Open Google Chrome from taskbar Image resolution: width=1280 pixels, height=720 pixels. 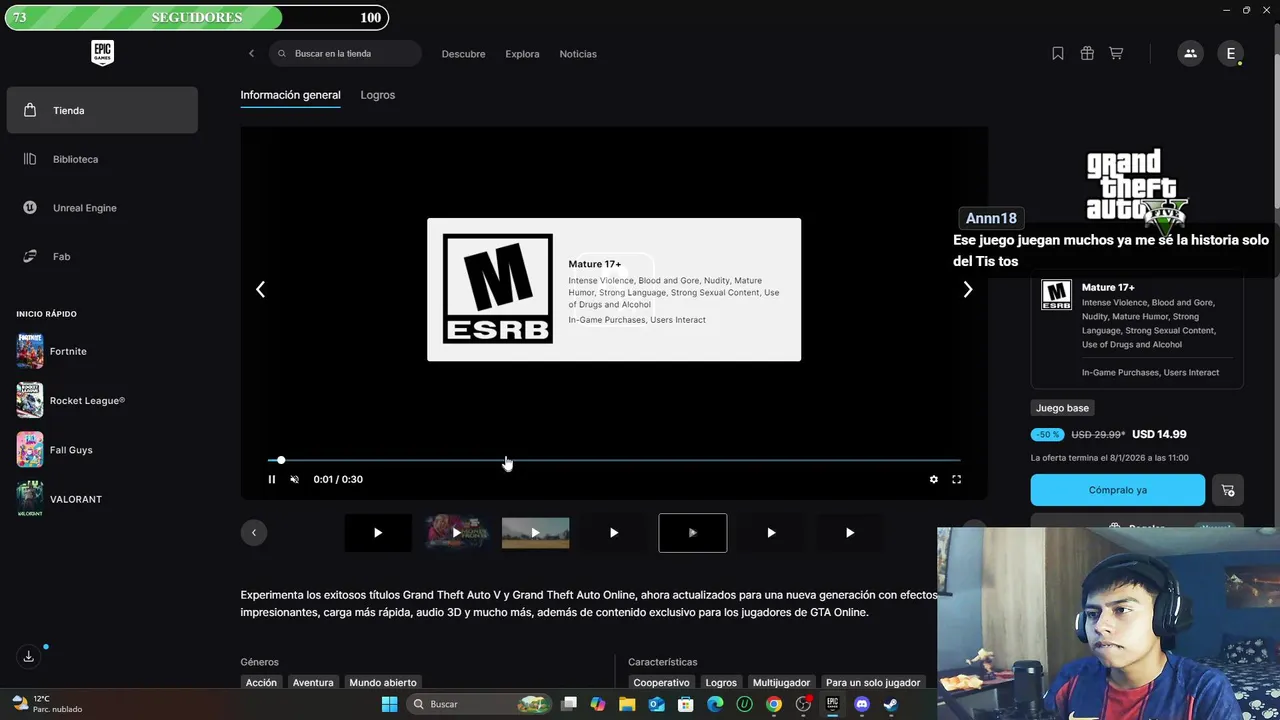pos(774,704)
